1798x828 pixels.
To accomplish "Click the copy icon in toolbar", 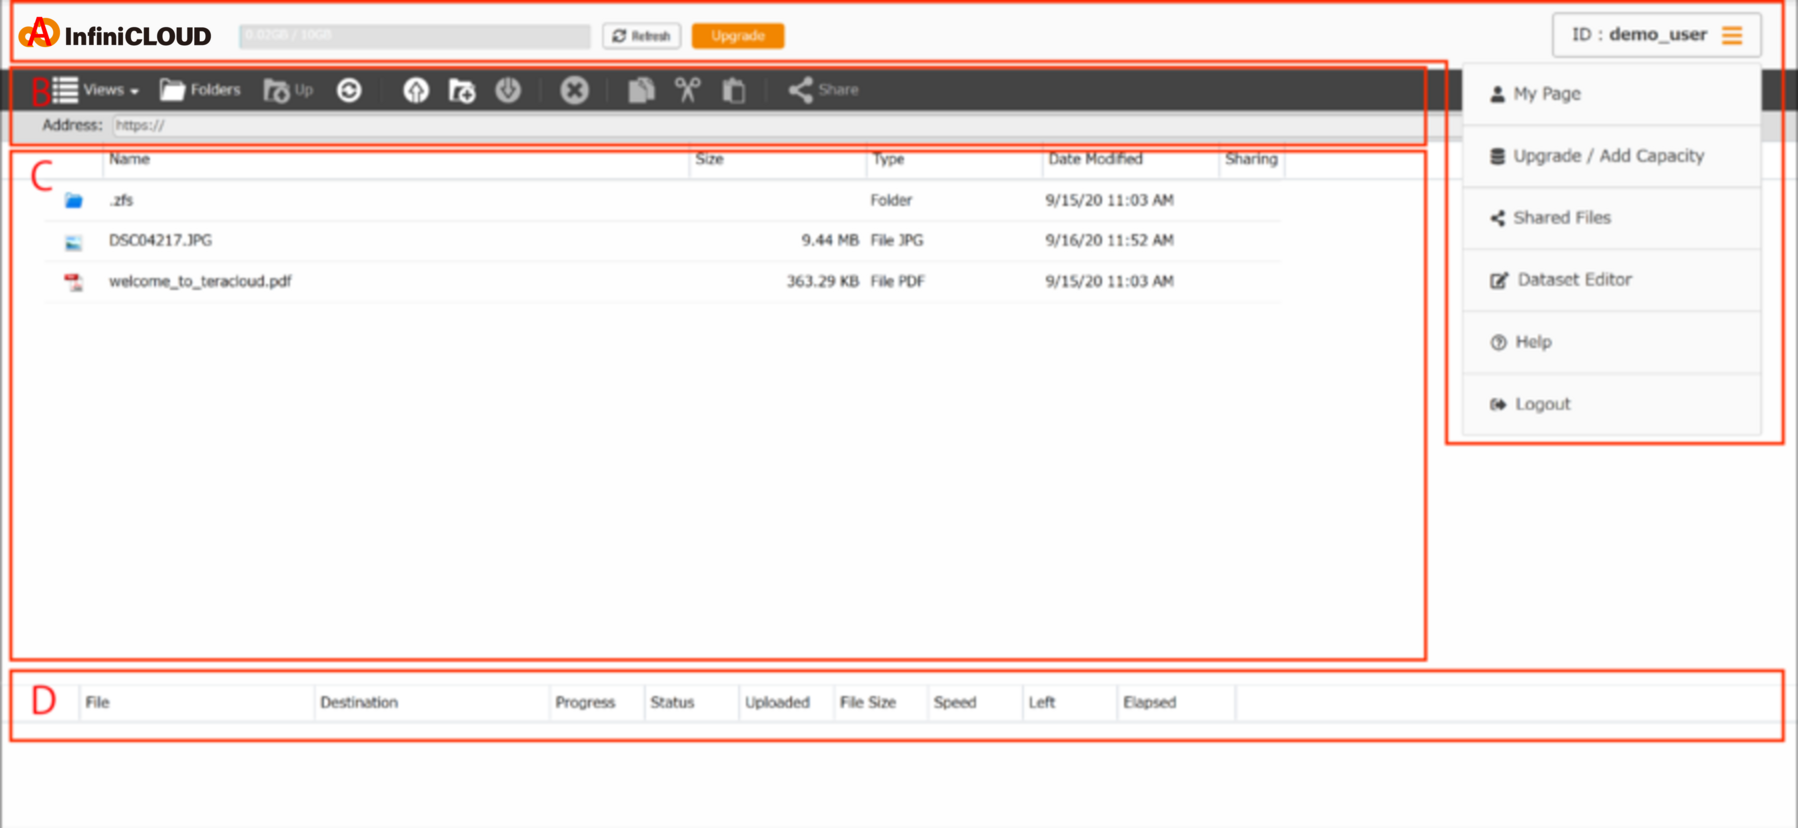I will point(641,90).
